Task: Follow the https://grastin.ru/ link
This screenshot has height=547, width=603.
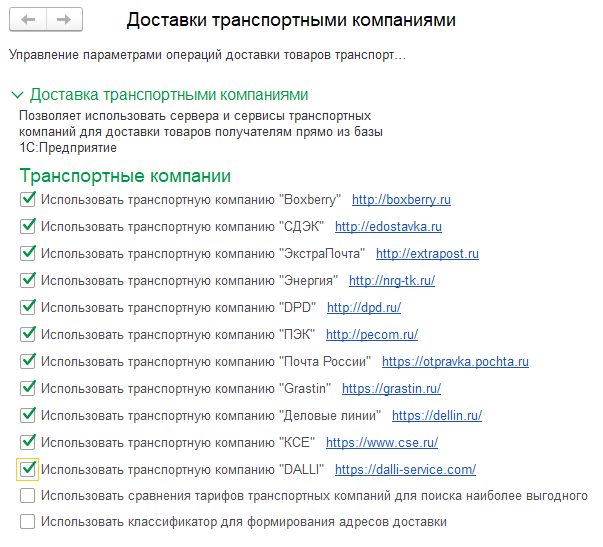Action: (x=391, y=389)
